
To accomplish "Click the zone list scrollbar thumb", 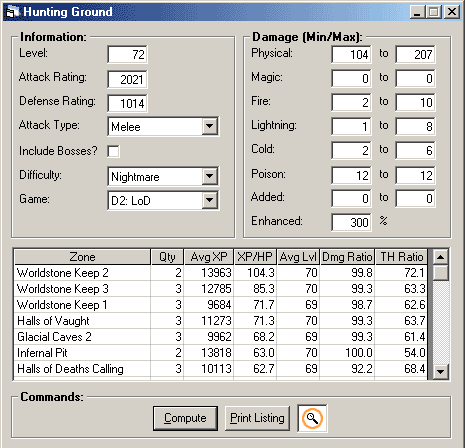I will click(441, 273).
